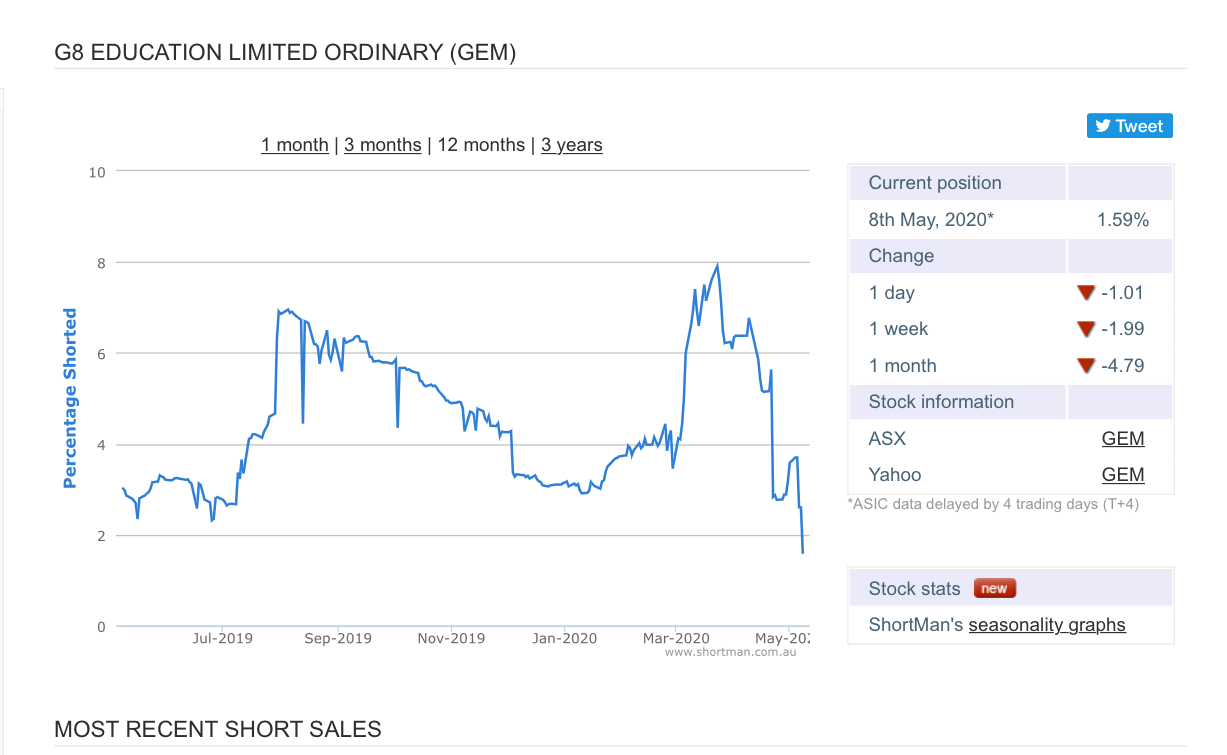Viewport: 1227px width, 755px height.
Task: Click the 8th May, 2020* date cell
Action: pos(931,220)
